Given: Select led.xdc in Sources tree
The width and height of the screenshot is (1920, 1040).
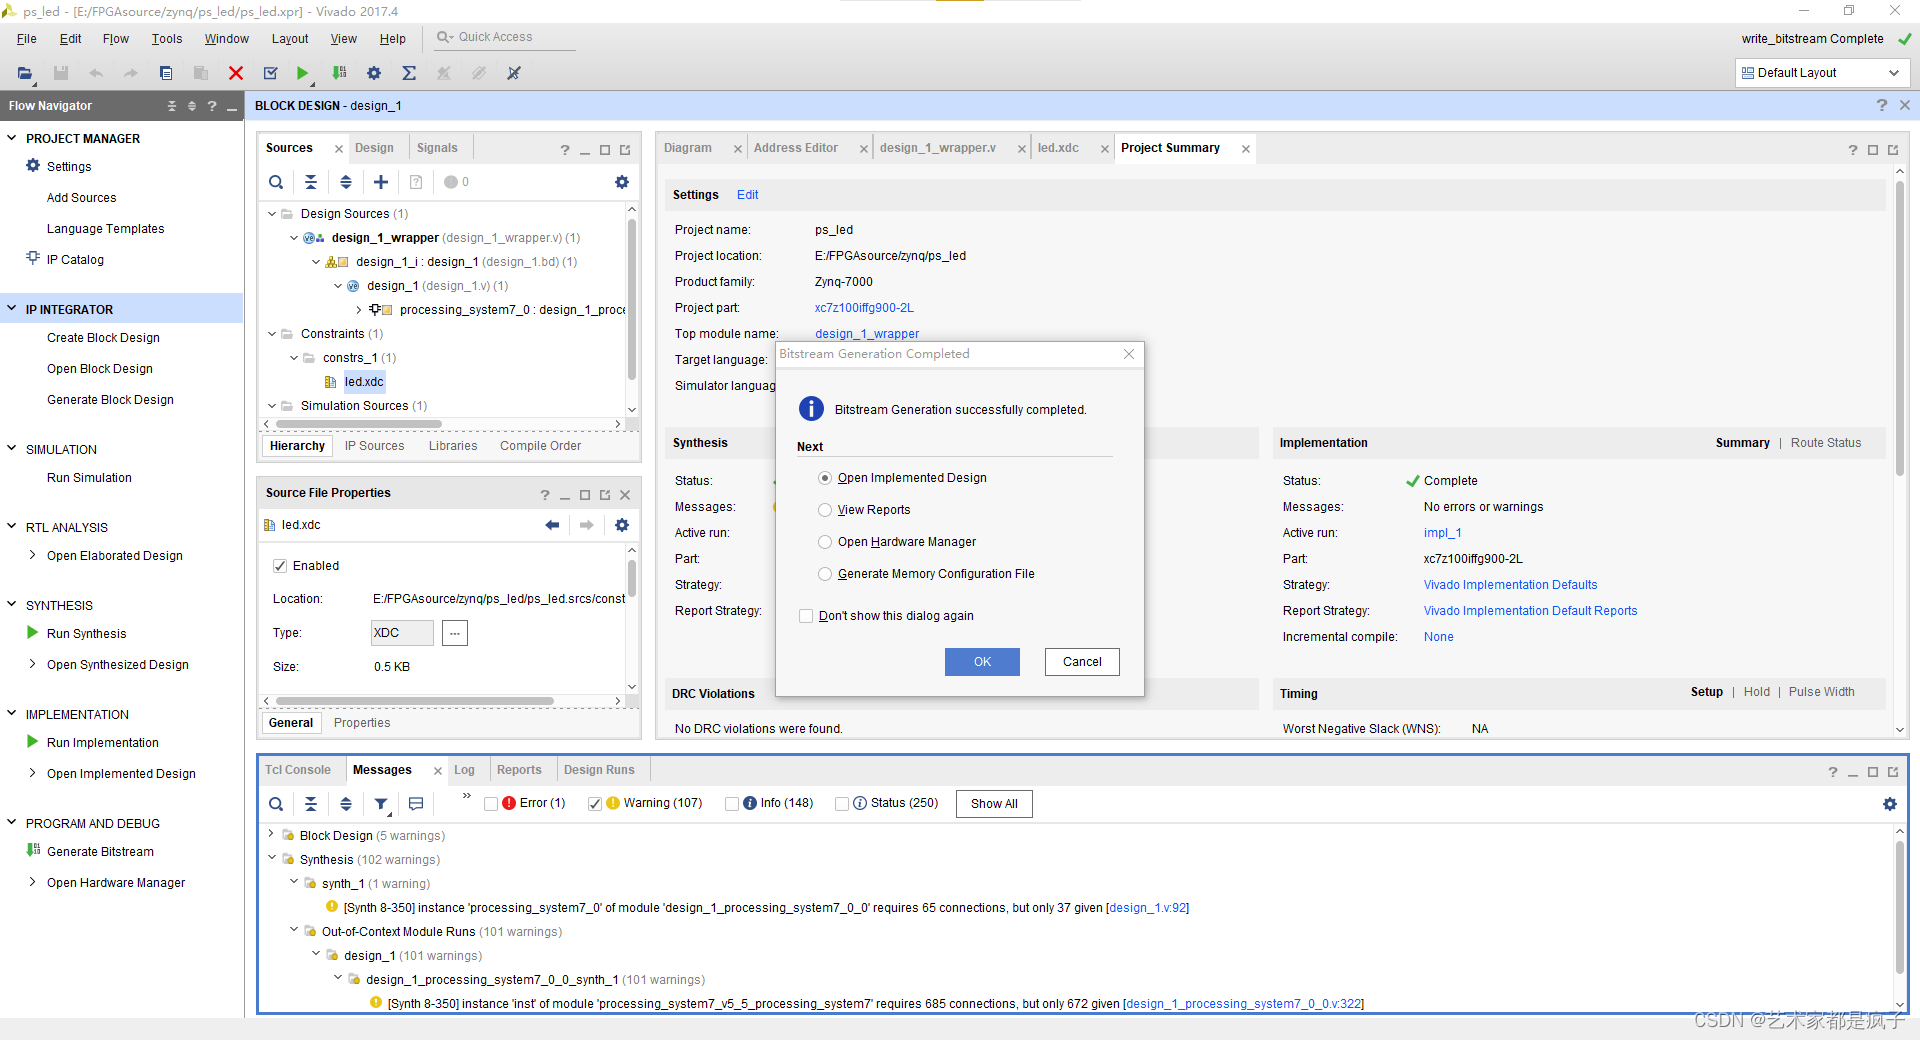Looking at the screenshot, I should pyautogui.click(x=364, y=382).
